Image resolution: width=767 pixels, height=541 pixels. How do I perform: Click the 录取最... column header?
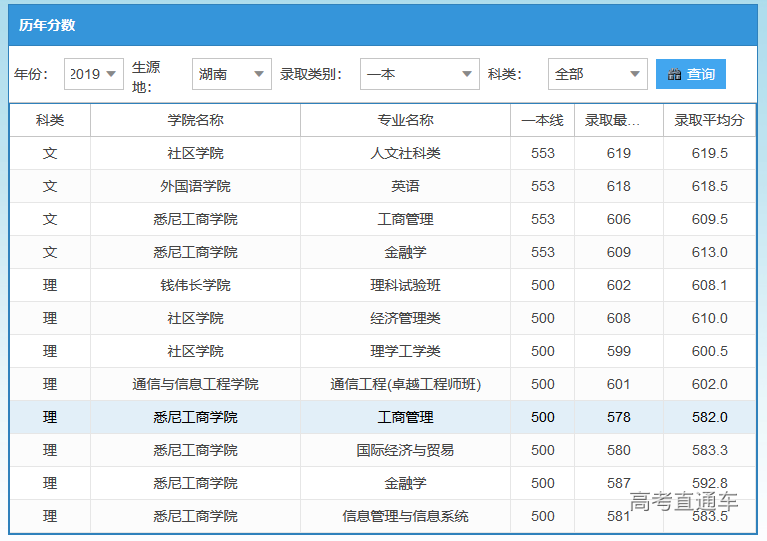click(x=618, y=120)
